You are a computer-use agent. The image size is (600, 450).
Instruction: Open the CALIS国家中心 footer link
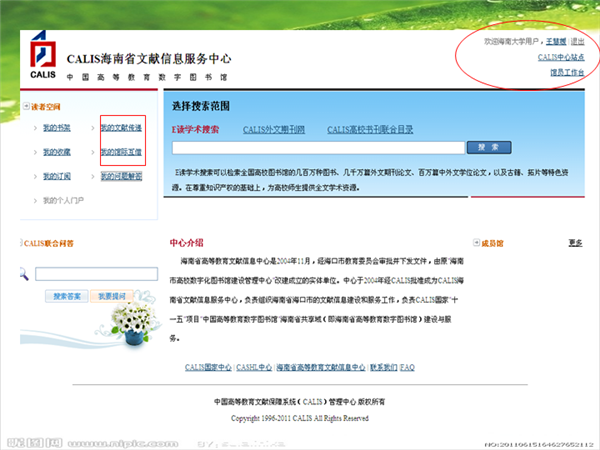(x=208, y=367)
